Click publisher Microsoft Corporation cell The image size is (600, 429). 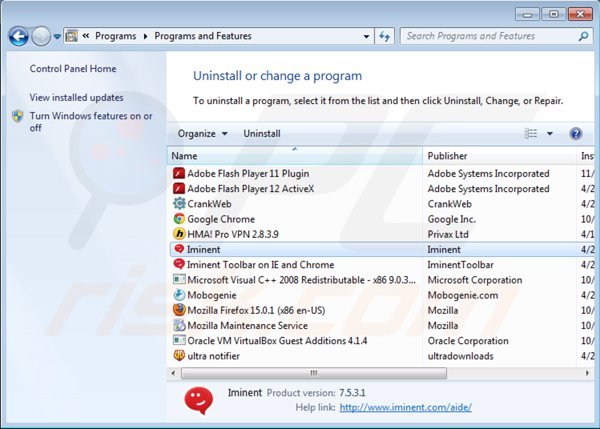[474, 280]
